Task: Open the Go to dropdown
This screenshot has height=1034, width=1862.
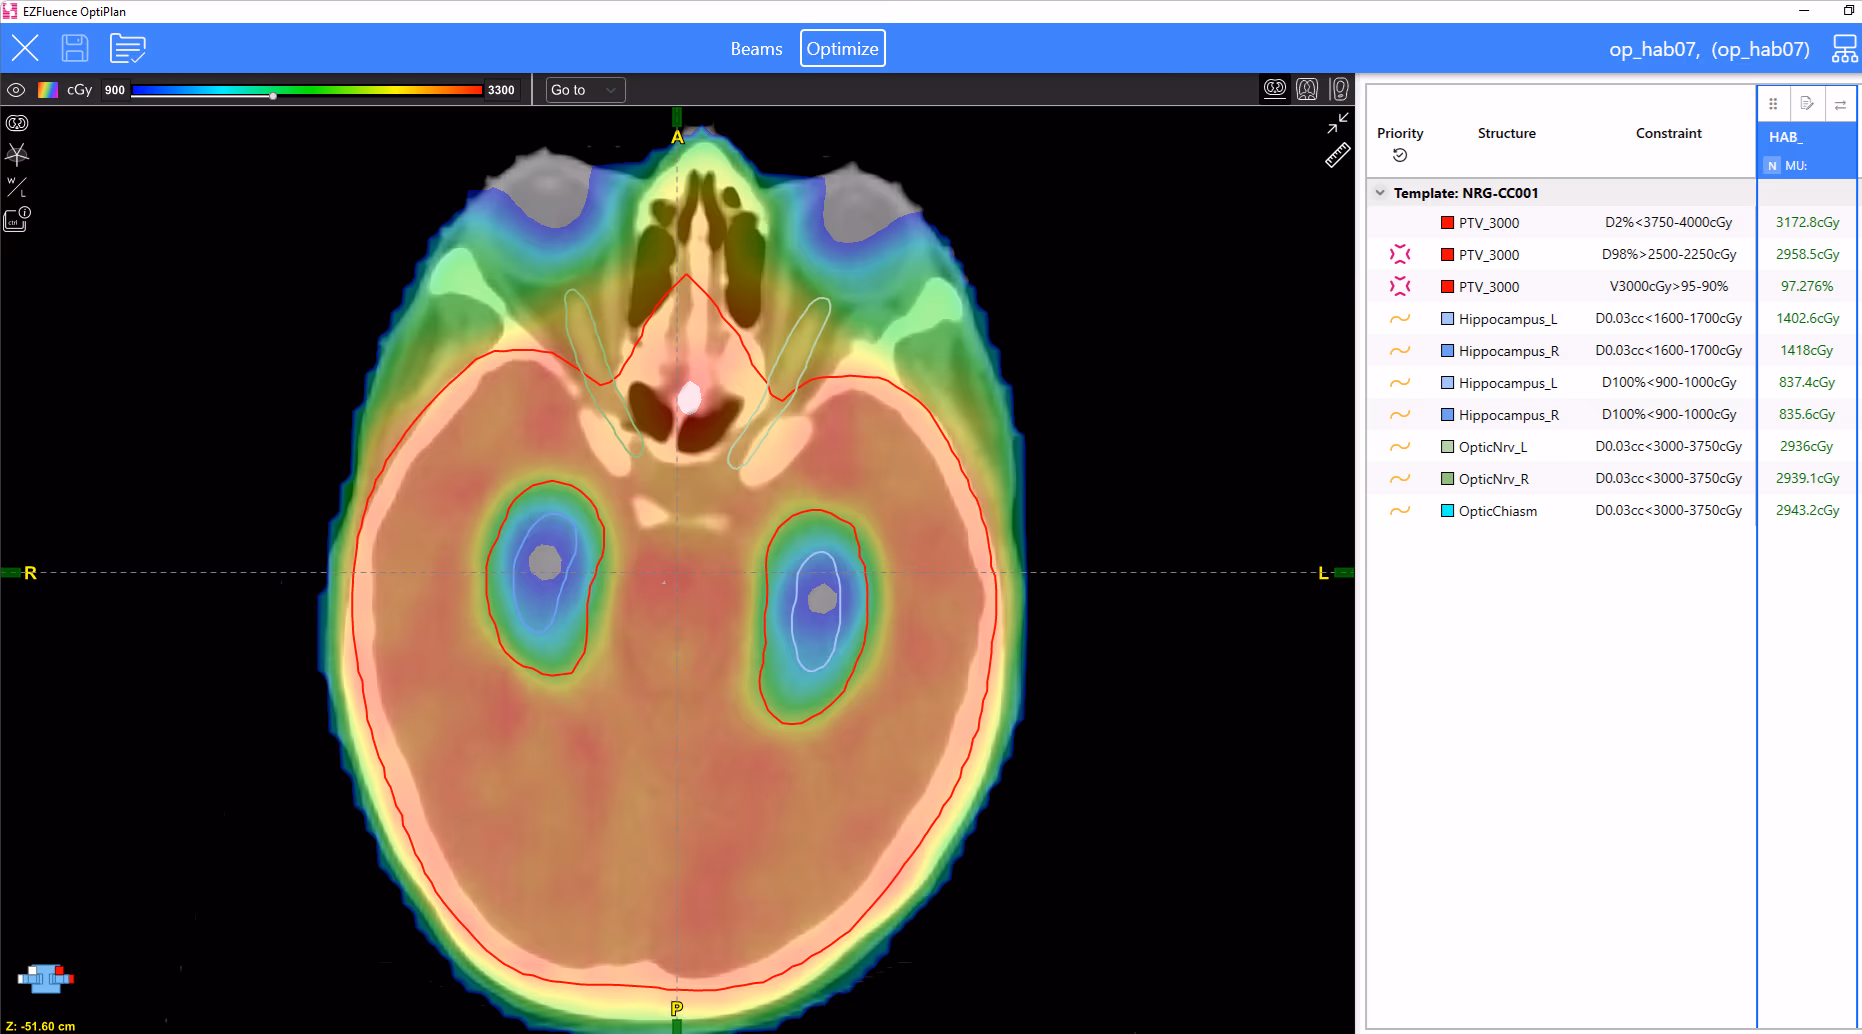Action: [x=585, y=90]
